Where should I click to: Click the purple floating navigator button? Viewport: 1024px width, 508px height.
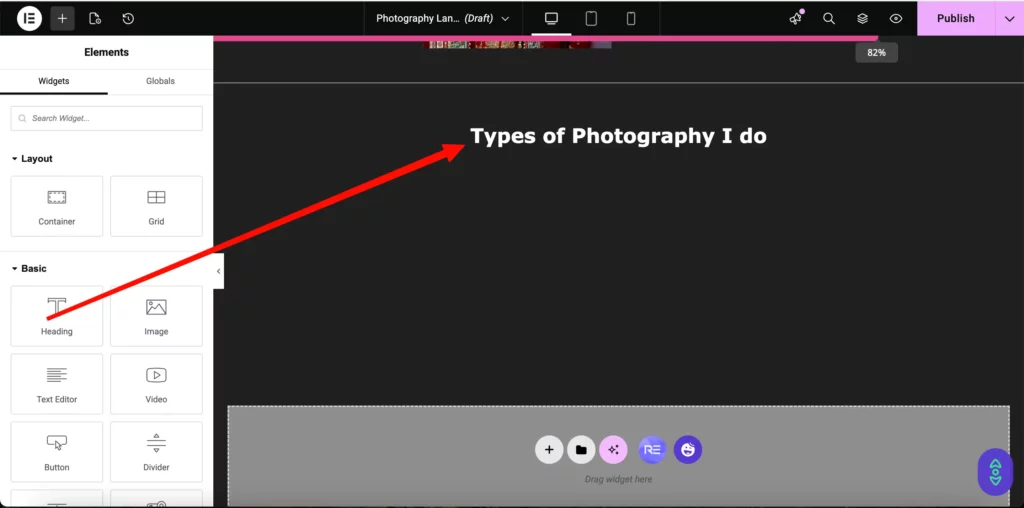(995, 471)
